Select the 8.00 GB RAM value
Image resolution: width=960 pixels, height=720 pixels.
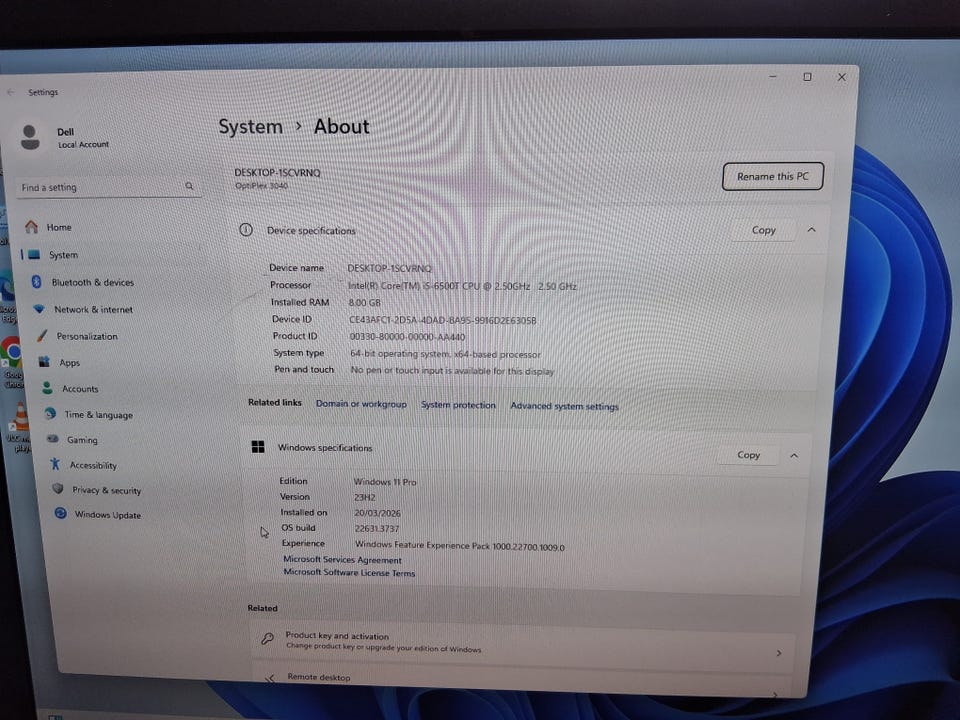point(364,302)
